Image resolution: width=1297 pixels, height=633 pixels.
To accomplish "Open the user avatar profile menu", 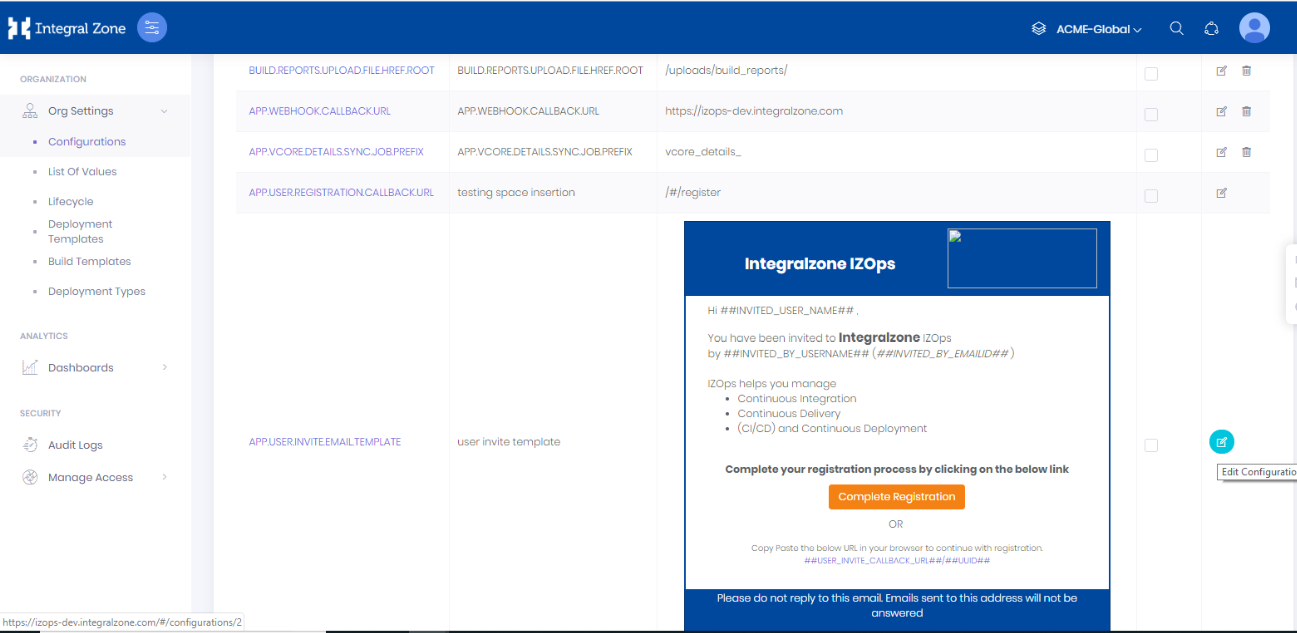I will coord(1254,28).
